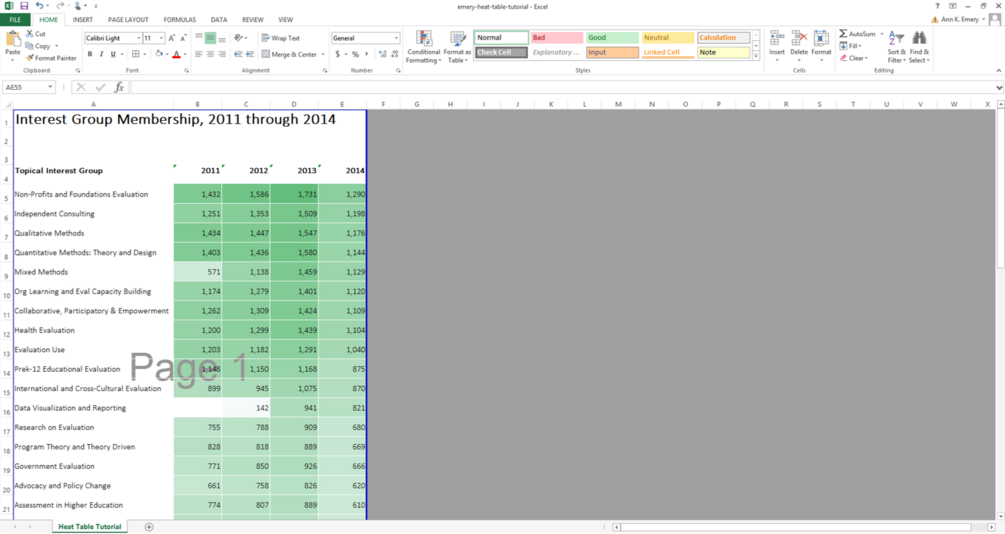Click AutoSum
1005x534 pixels.
pos(858,33)
